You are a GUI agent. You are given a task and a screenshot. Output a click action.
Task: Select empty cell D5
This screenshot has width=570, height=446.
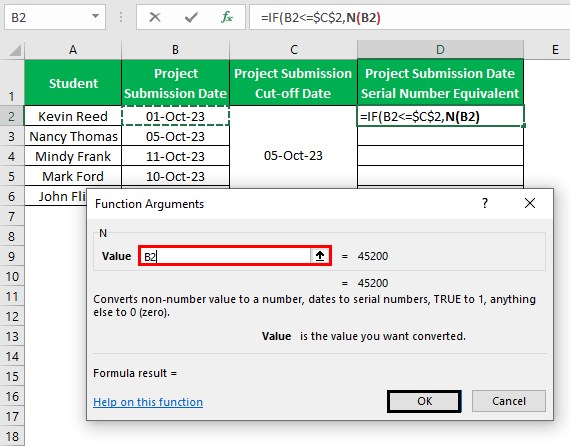tap(440, 176)
